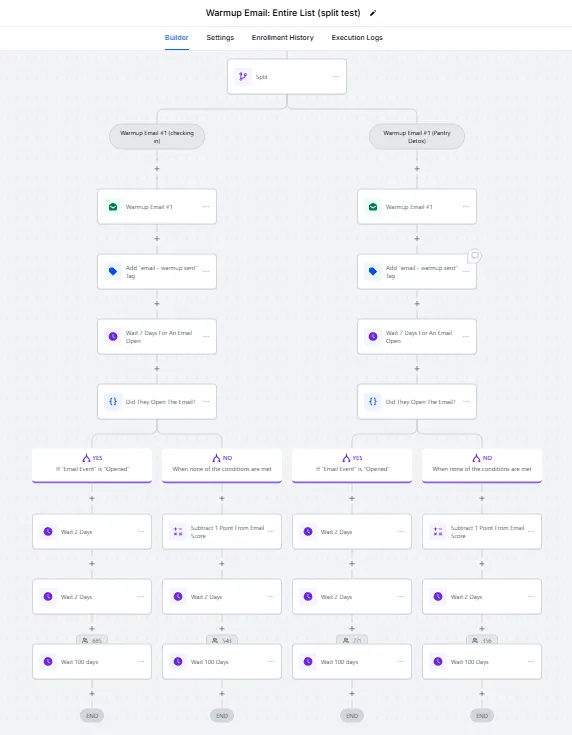Open three-dot menu on leftmost Wait 100 days node
The width and height of the screenshot is (572, 735).
[x=141, y=661]
